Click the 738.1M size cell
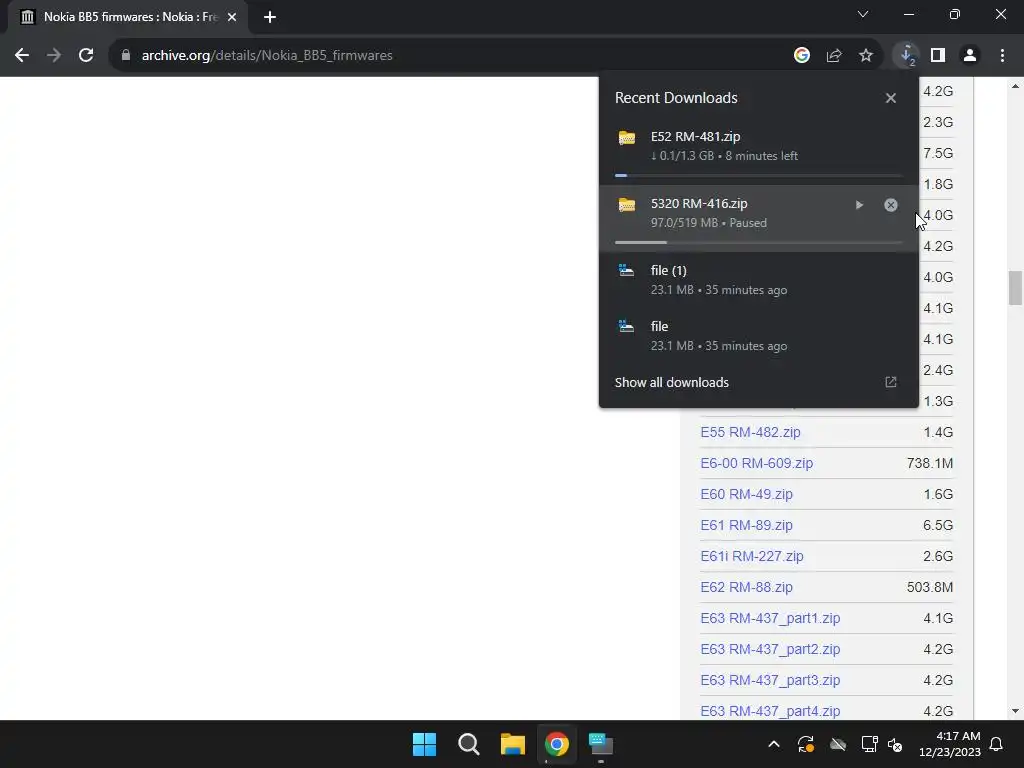Image resolution: width=1024 pixels, height=768 pixels. 930,463
